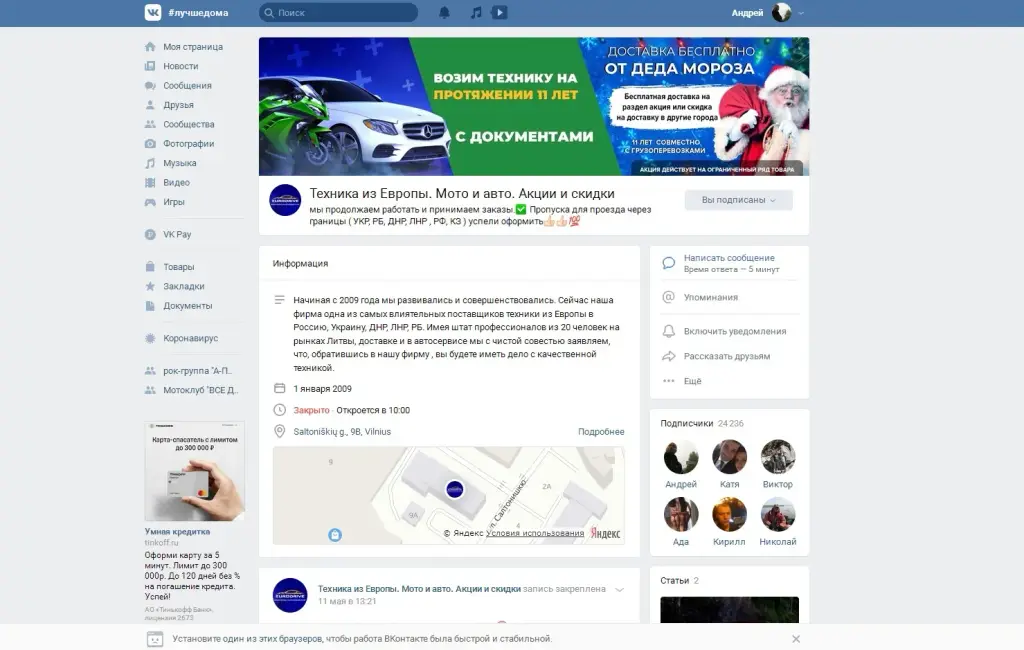Click the message bubble icon
Screen dimensions: 1024x650
[669, 263]
